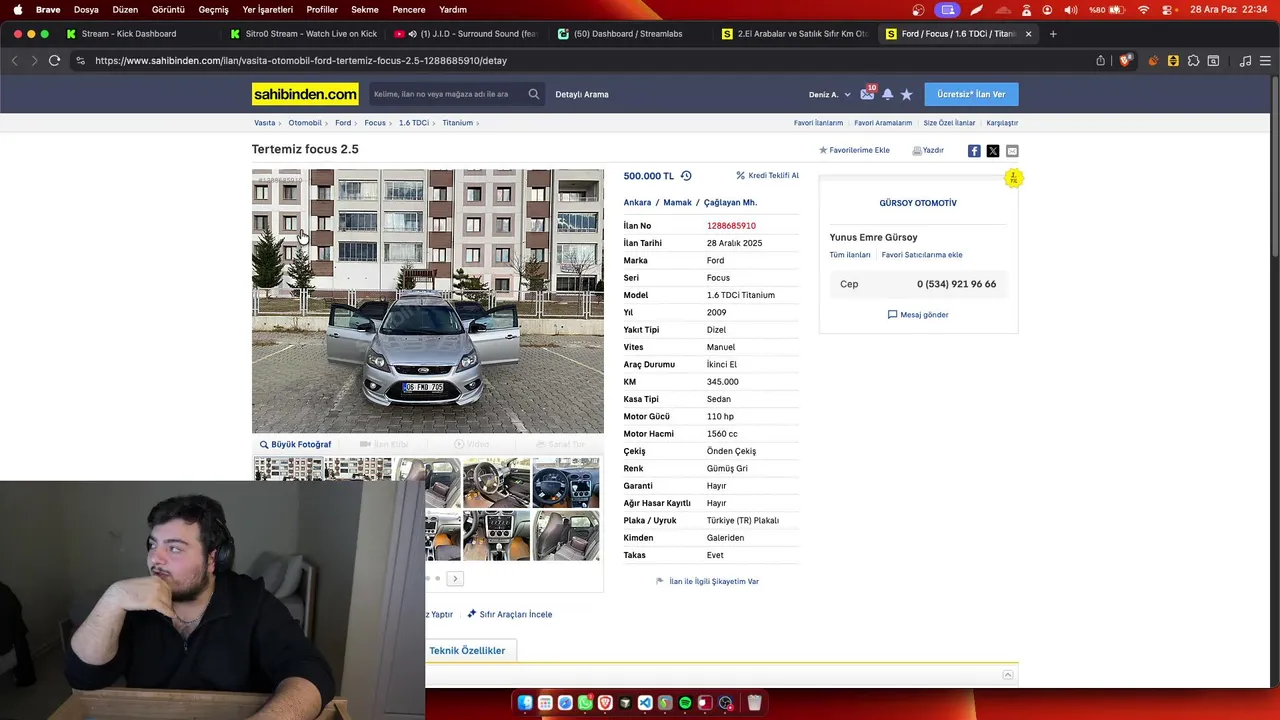Click the Yazdır print link
This screenshot has width=1280, height=720.
(928, 150)
